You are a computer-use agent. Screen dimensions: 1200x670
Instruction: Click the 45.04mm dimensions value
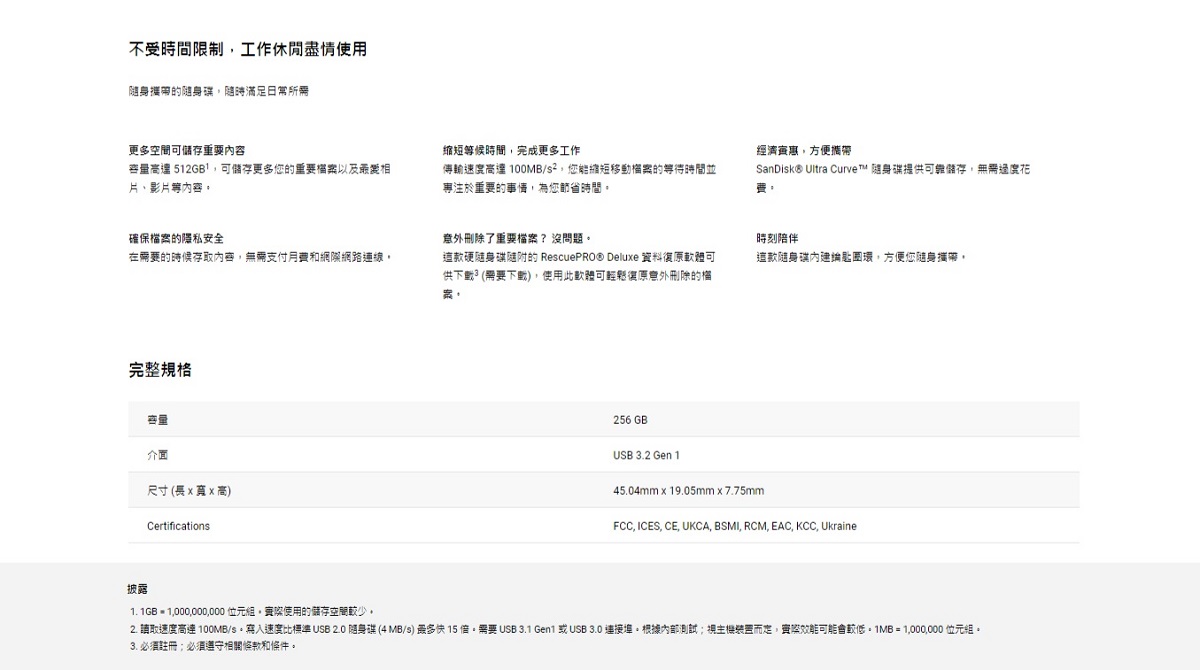coord(688,491)
